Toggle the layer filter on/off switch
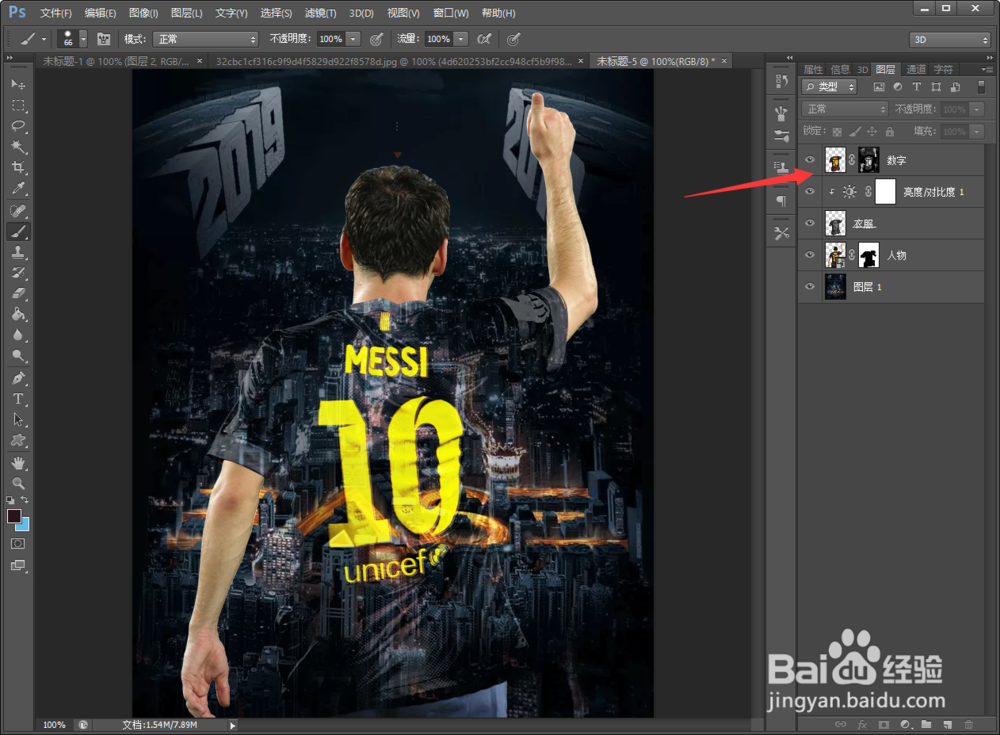 (x=981, y=86)
